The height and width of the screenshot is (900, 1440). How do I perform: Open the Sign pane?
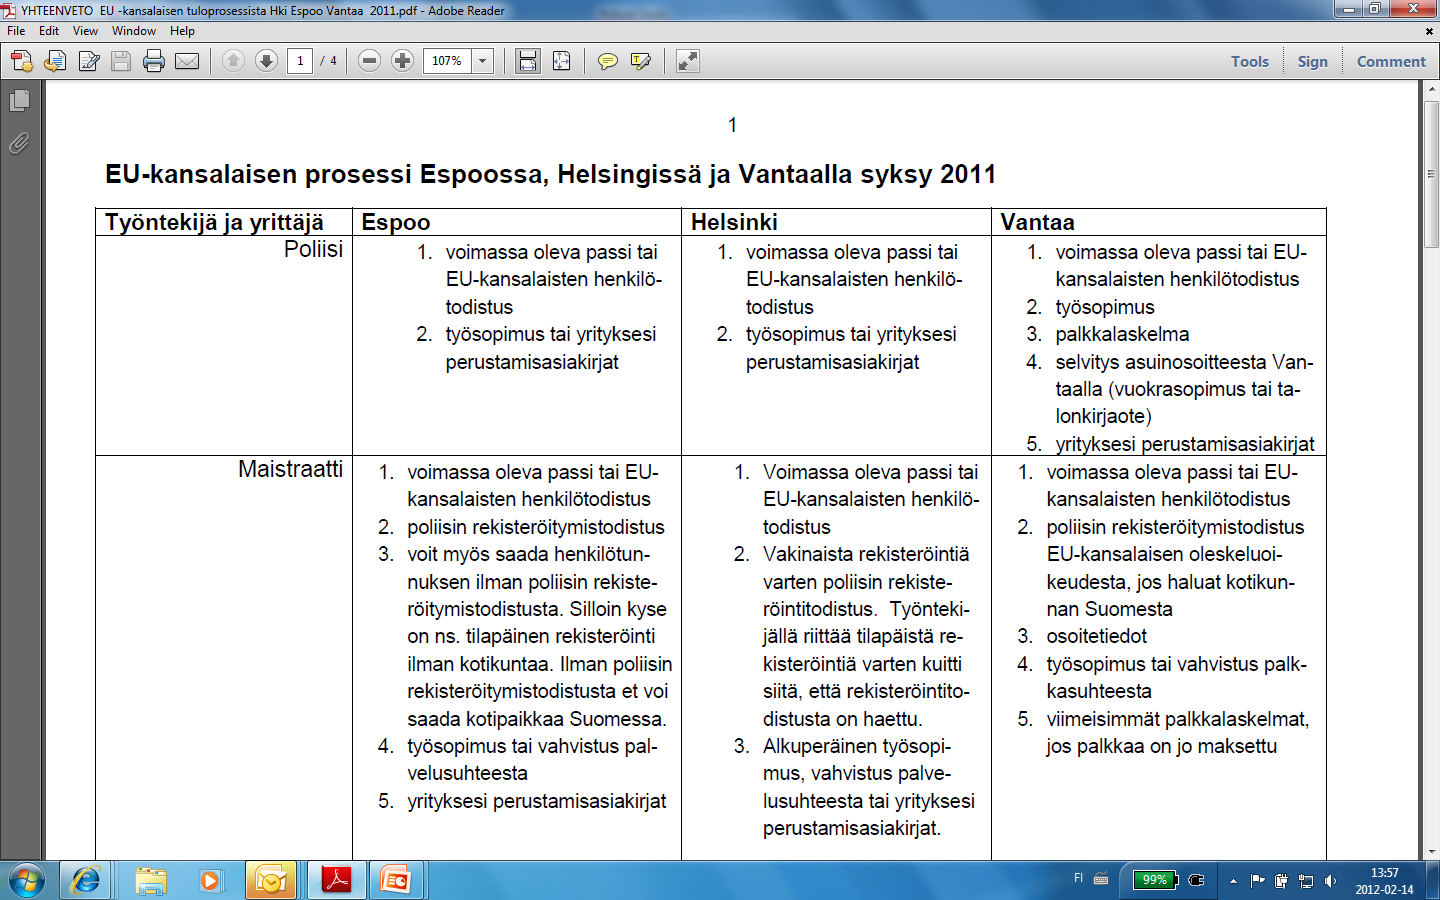(1313, 61)
